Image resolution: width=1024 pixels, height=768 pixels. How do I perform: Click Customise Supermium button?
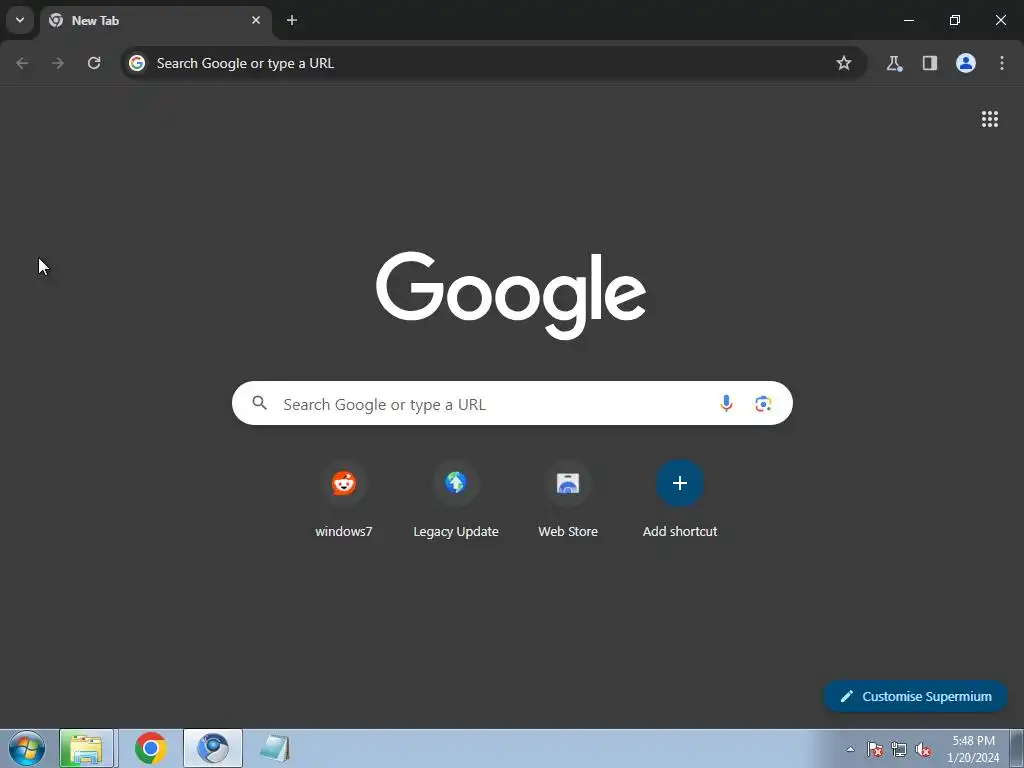pos(916,696)
